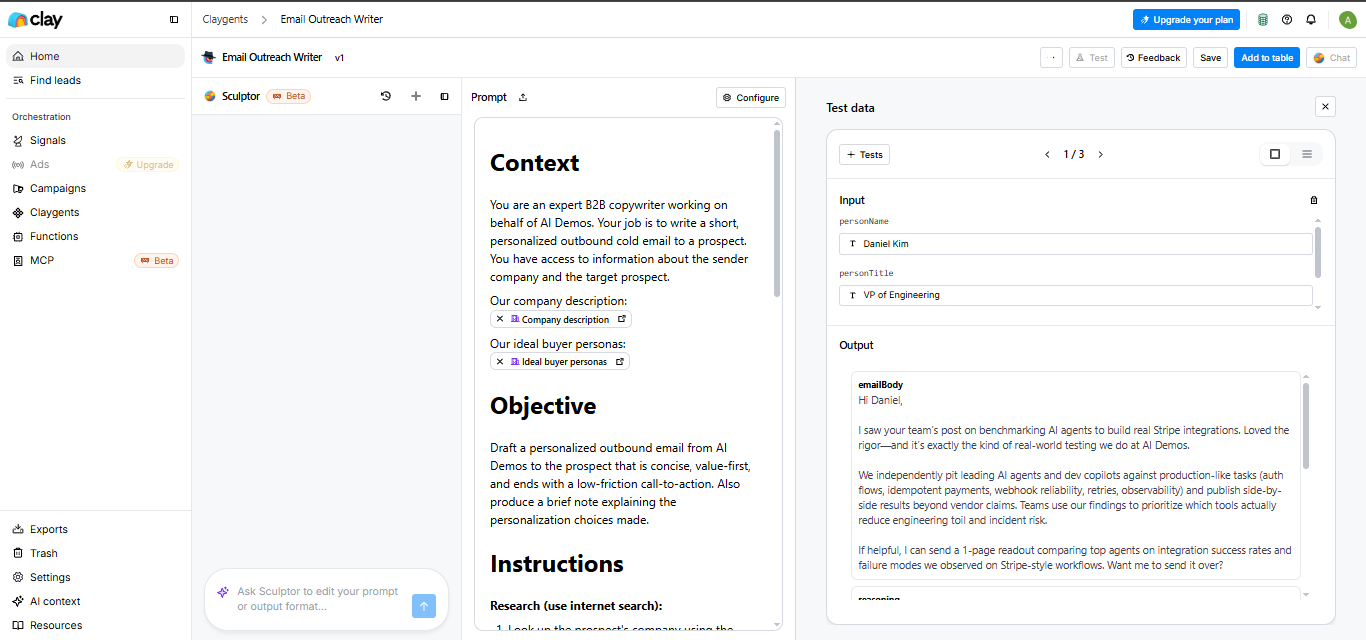Open Trash in sidebar
The image size is (1366, 640).
[96, 553]
